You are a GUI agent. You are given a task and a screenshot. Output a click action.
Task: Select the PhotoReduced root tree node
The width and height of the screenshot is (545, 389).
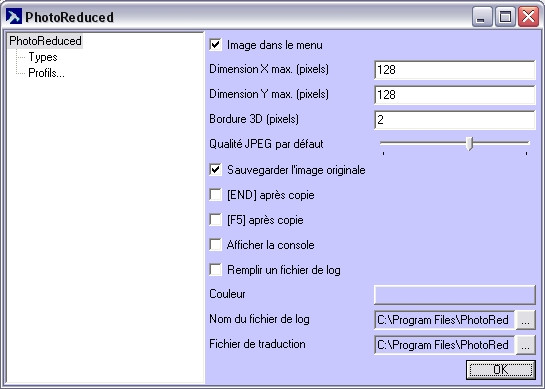(46, 41)
